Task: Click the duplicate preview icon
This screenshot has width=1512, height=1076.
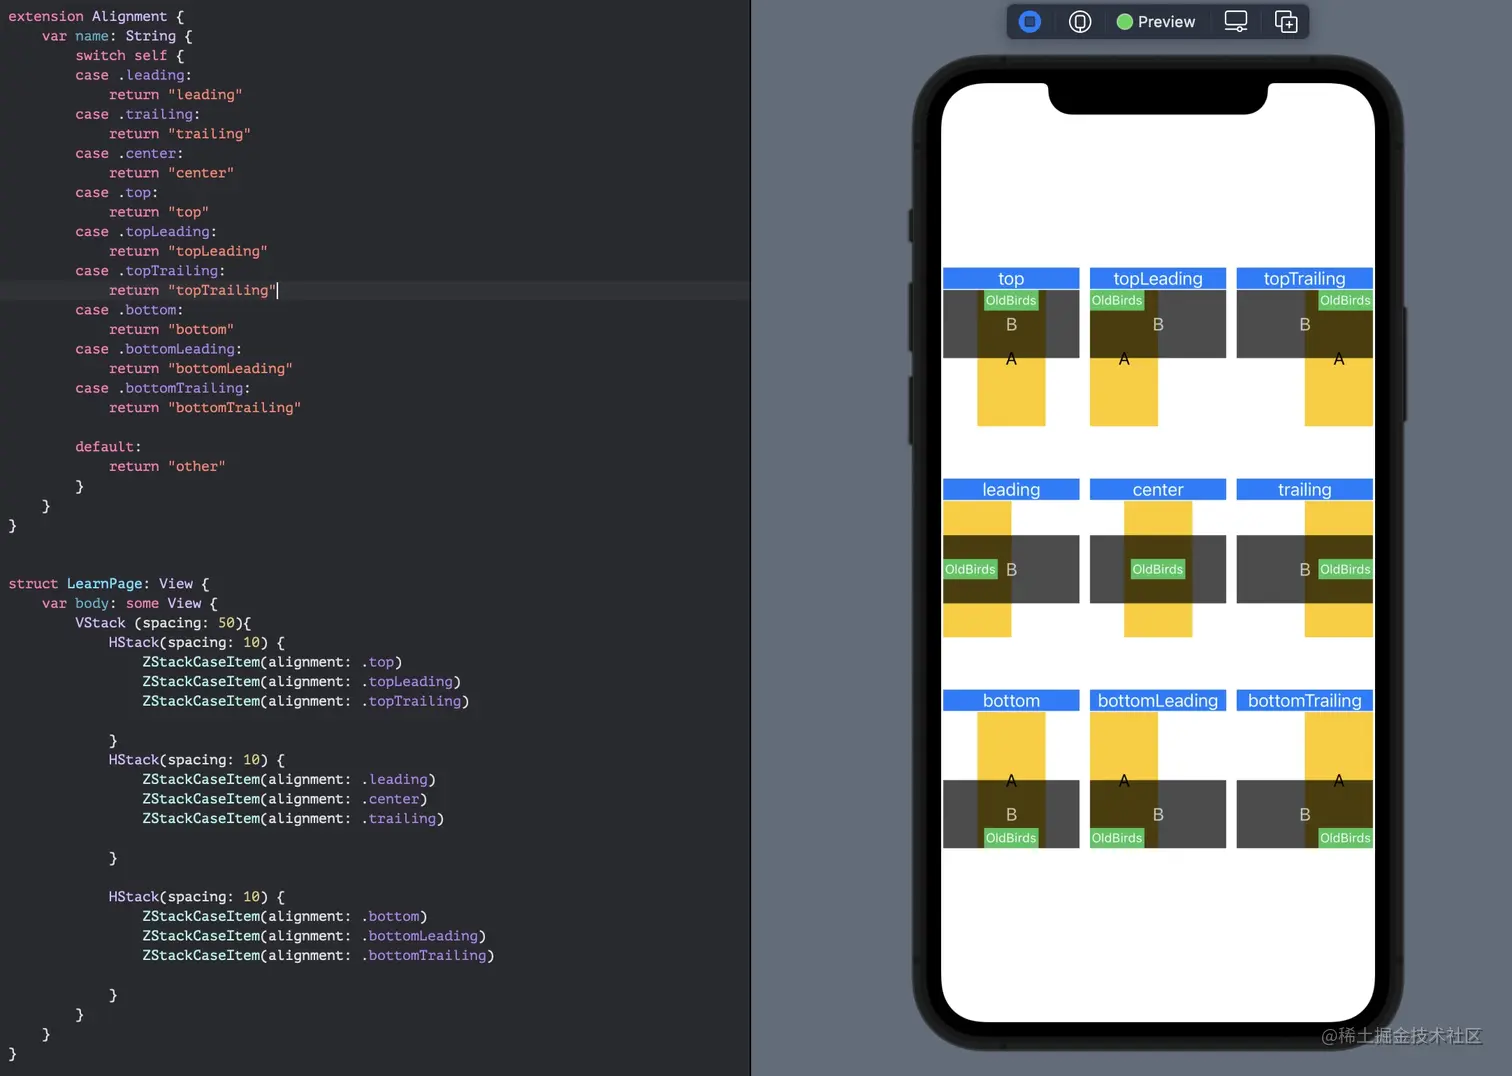Action: click(1286, 21)
